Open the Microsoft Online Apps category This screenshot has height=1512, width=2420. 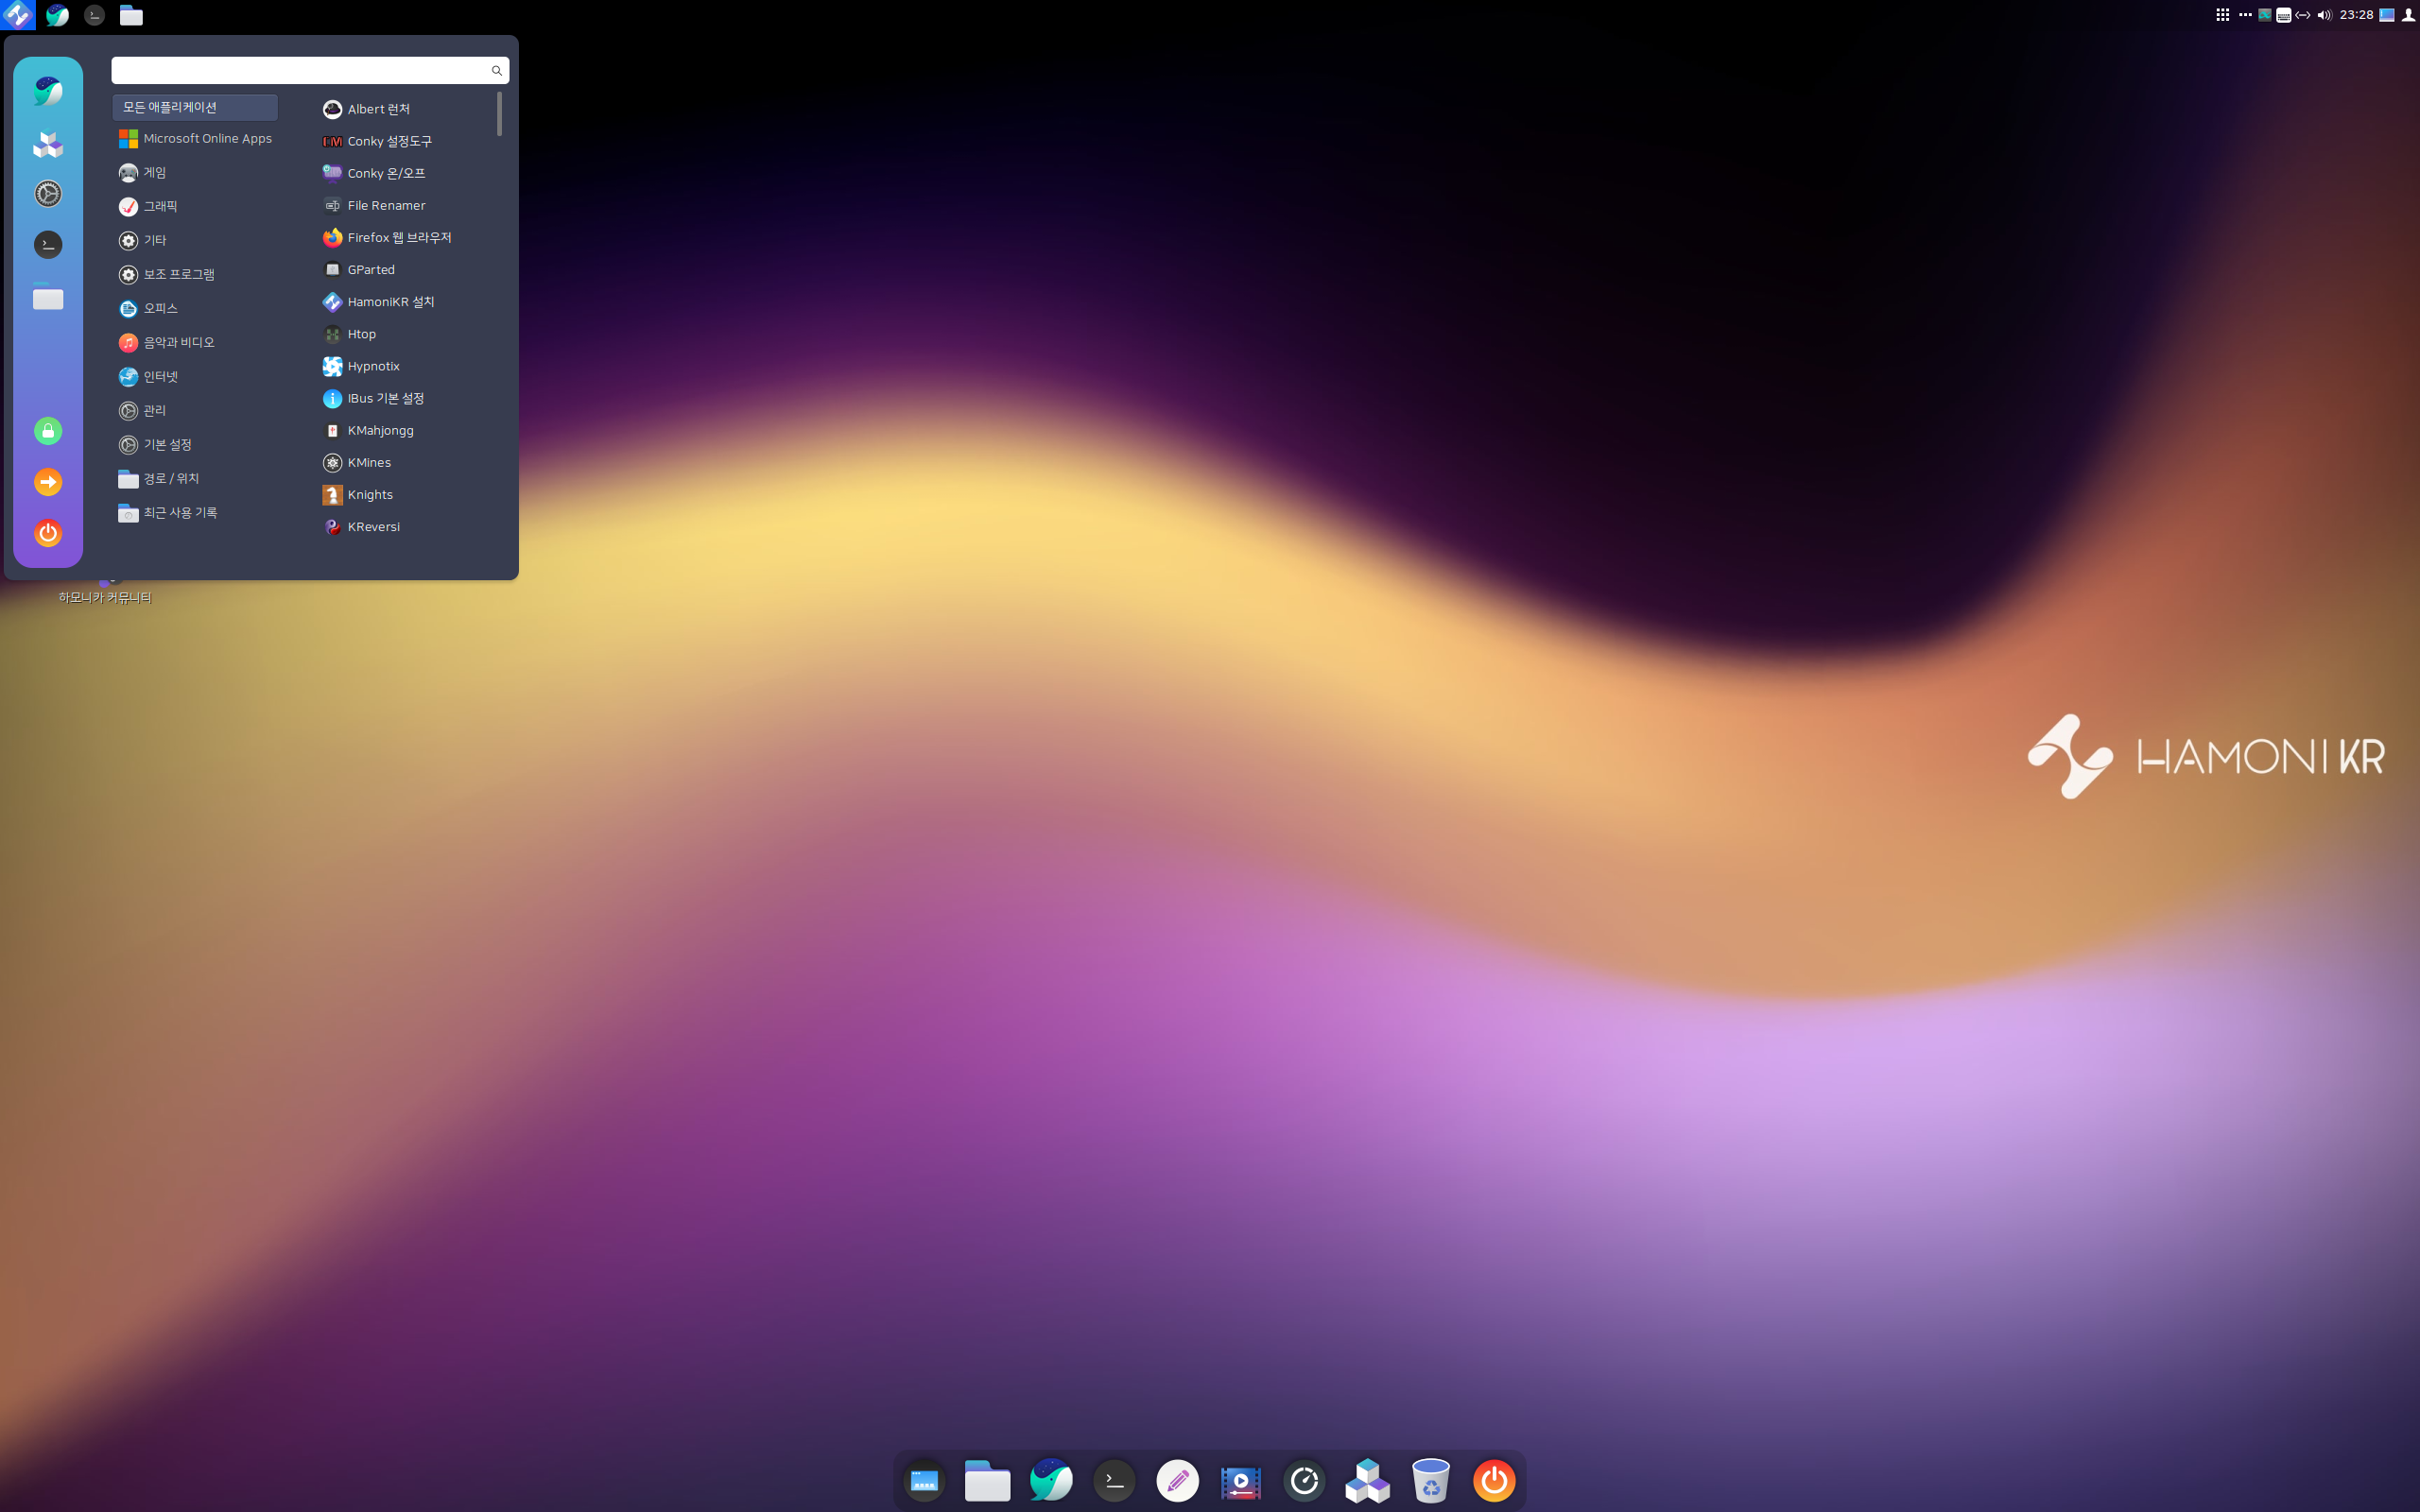point(195,139)
